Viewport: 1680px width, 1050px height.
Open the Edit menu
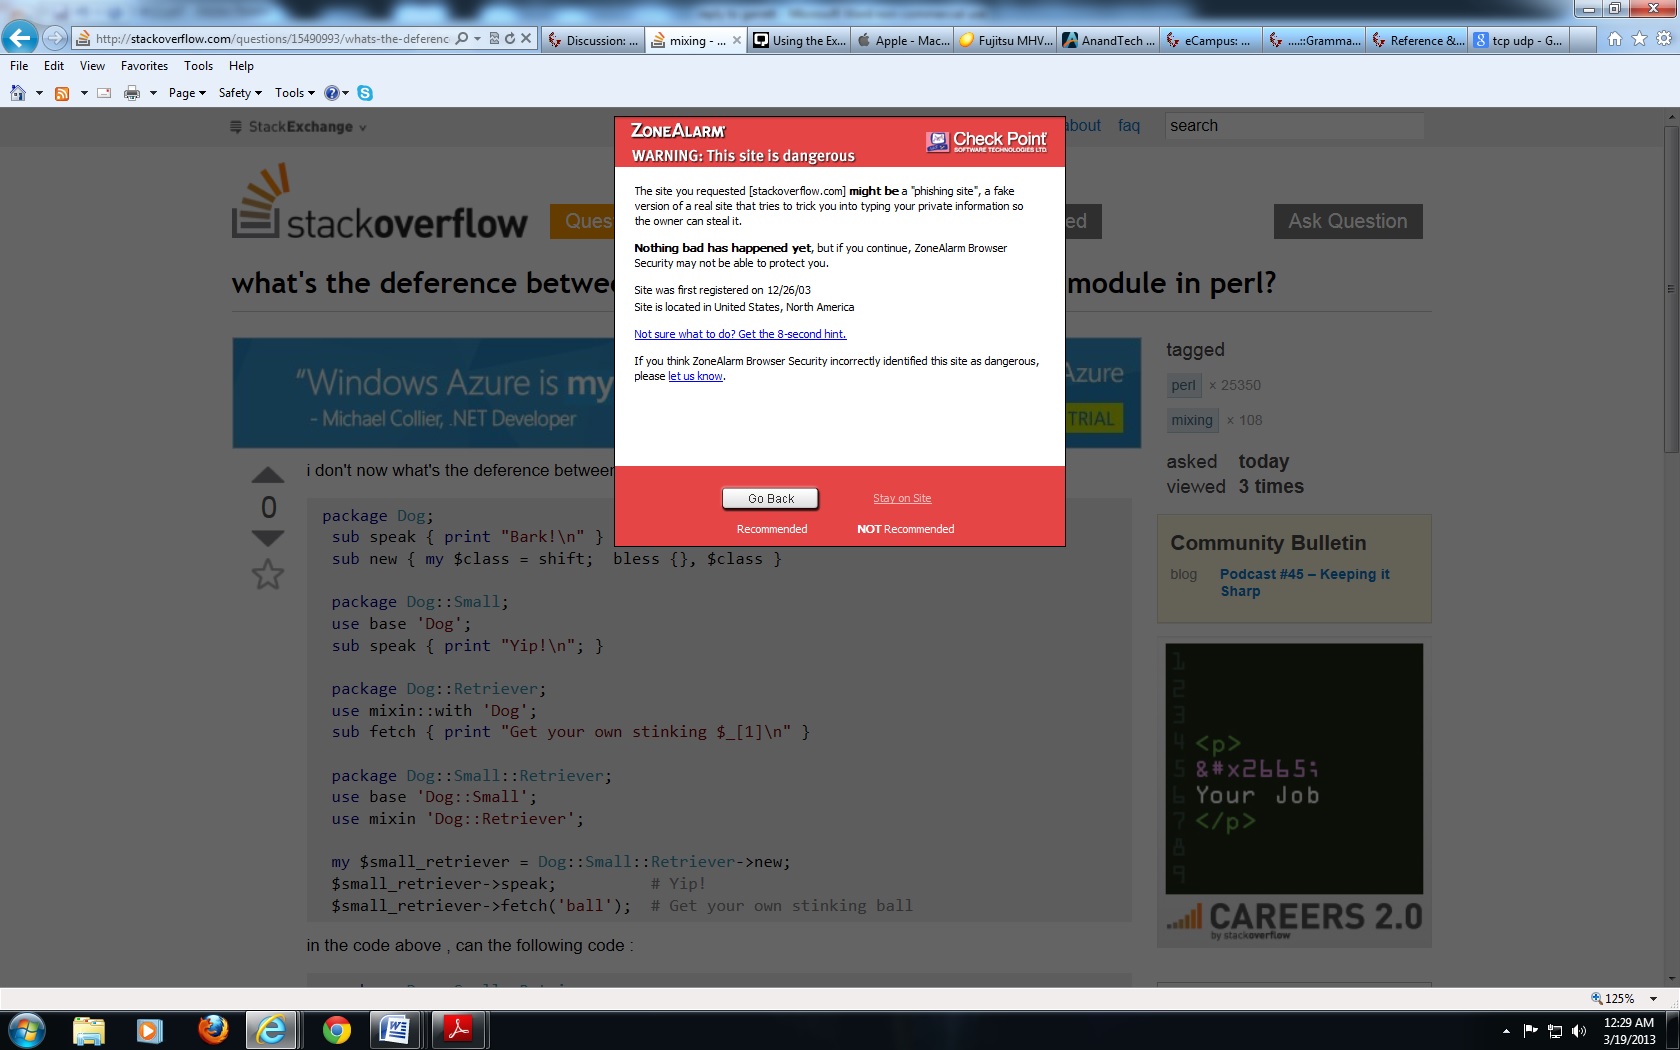pos(54,66)
